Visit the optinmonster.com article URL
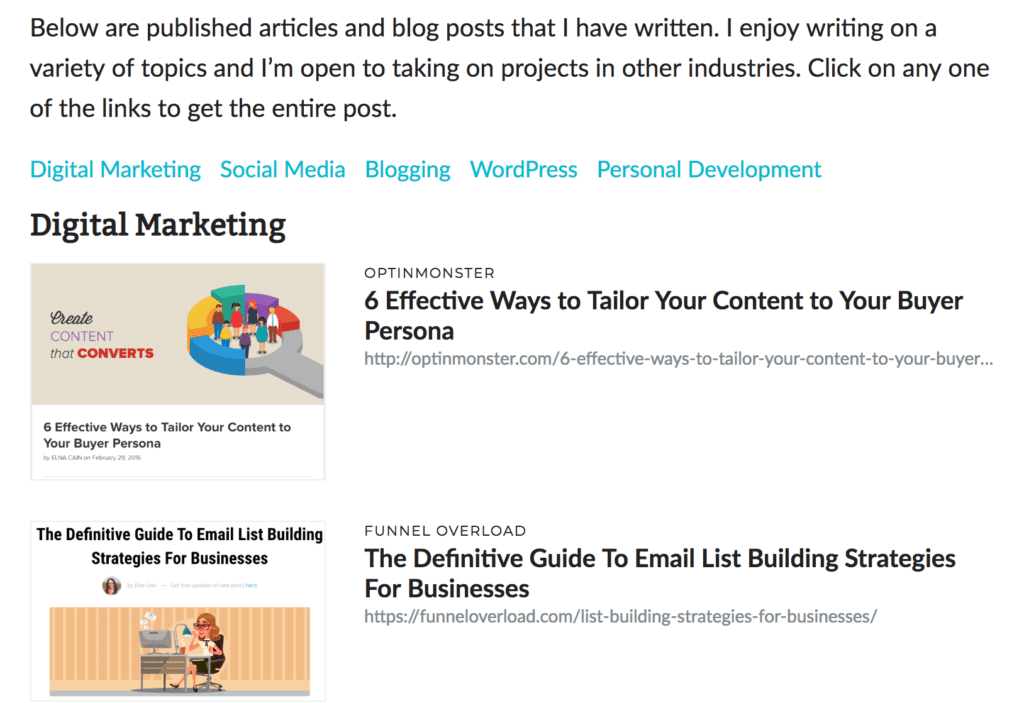 click(x=678, y=359)
